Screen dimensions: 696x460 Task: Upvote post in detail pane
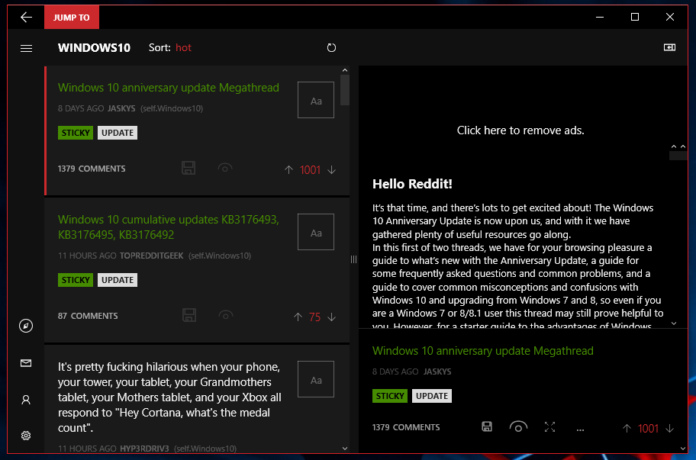(627, 428)
